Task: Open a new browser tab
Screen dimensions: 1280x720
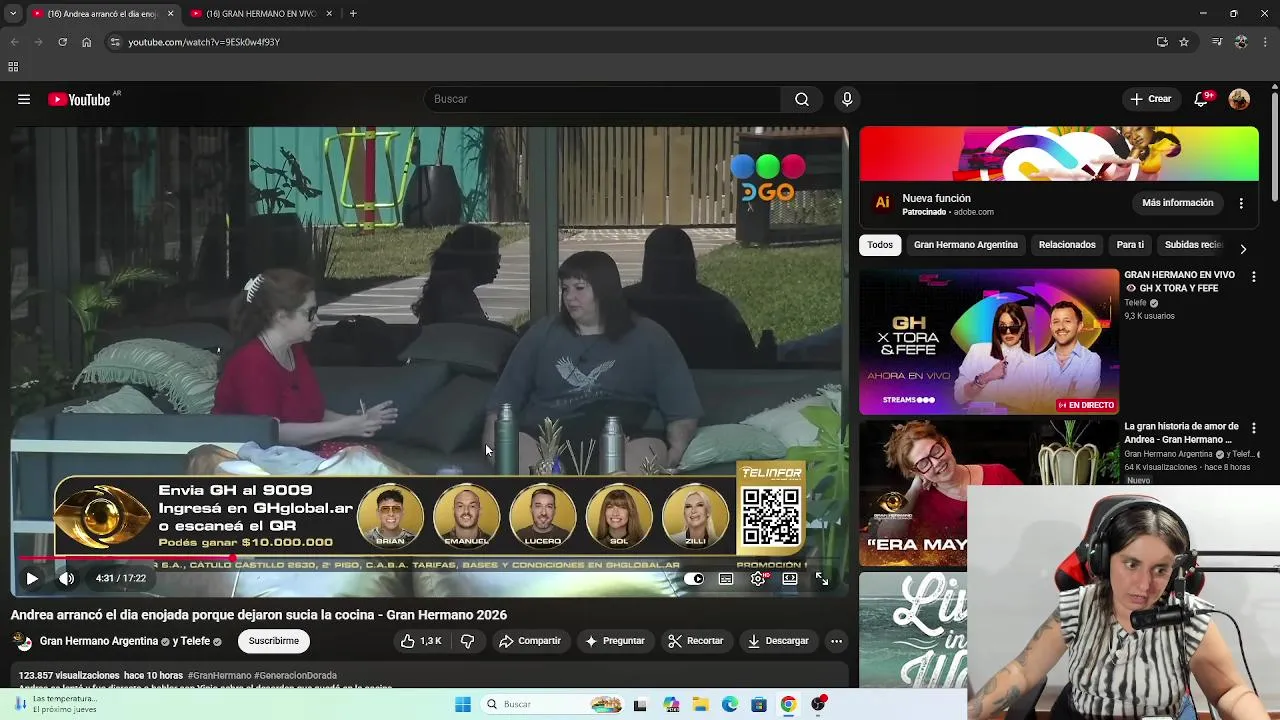Action: point(353,14)
